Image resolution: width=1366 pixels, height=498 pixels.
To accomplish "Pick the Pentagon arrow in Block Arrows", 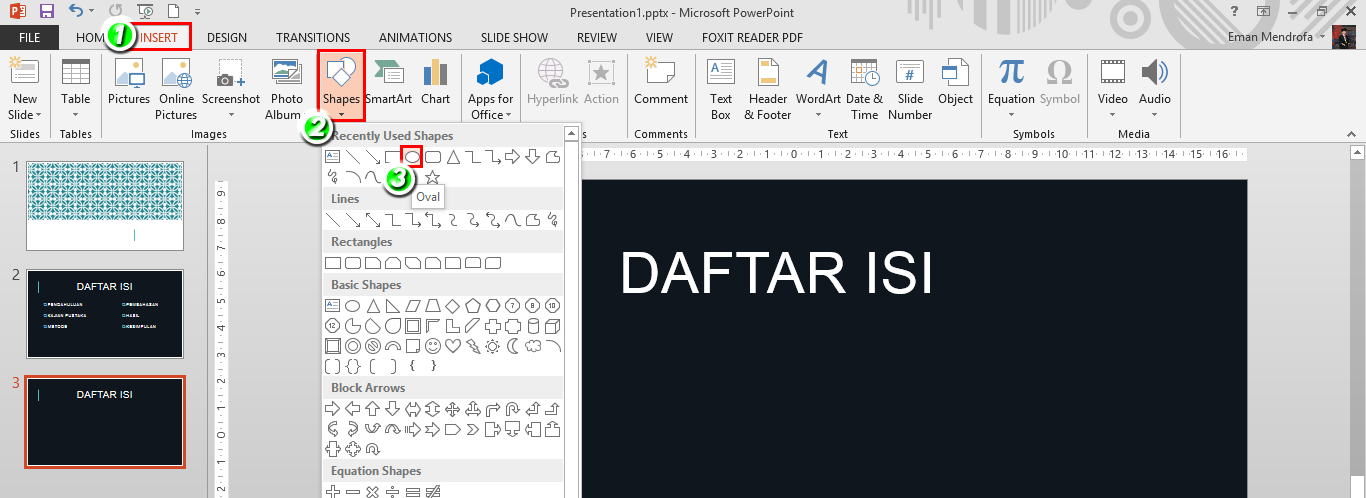I will pos(453,429).
